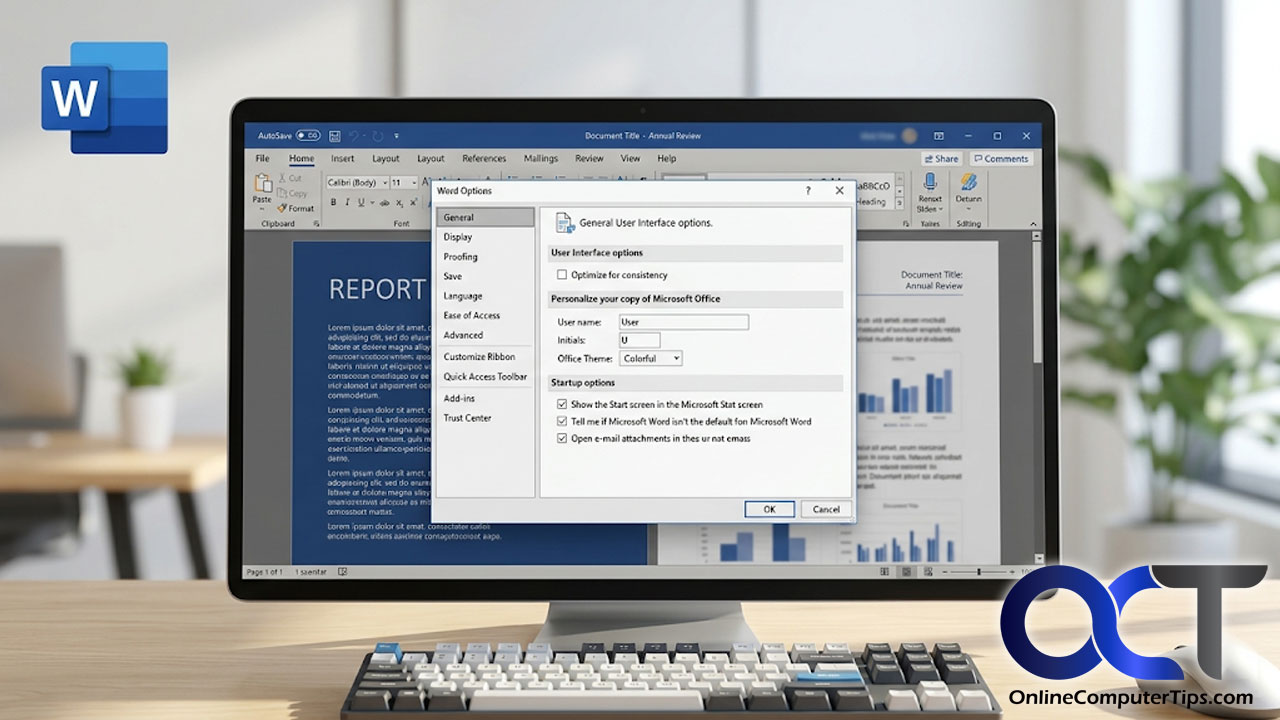
Task: Click the blue pen editor icon in the ribbon
Action: point(968,182)
